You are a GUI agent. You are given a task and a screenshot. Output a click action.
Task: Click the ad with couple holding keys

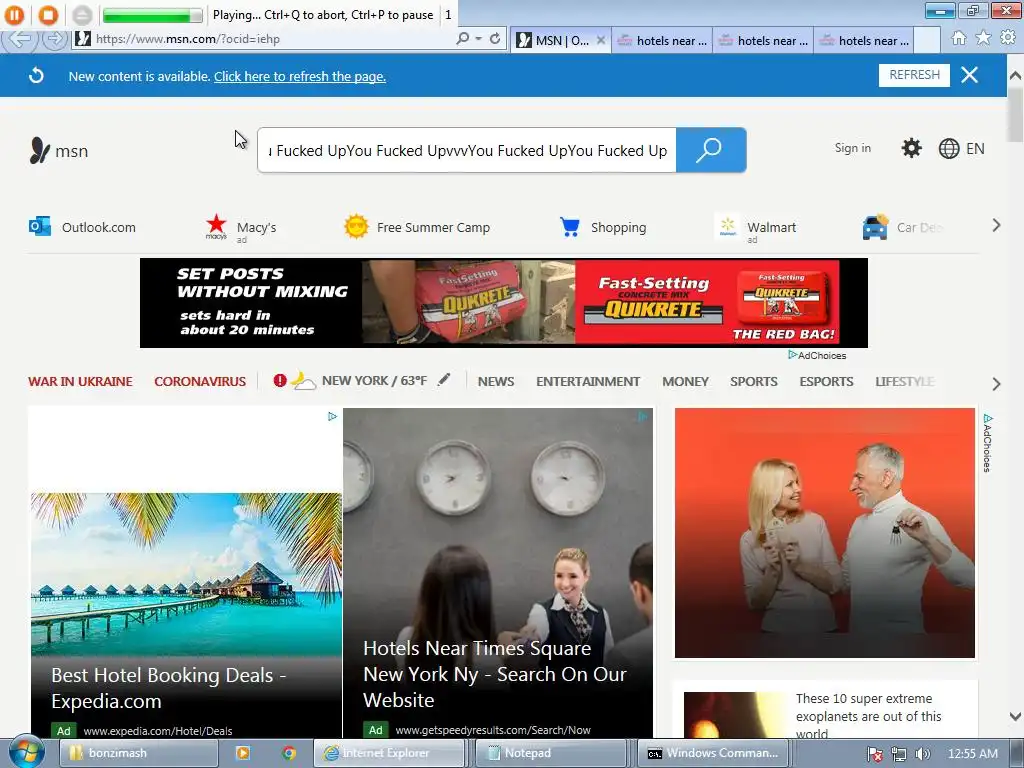[x=825, y=533]
